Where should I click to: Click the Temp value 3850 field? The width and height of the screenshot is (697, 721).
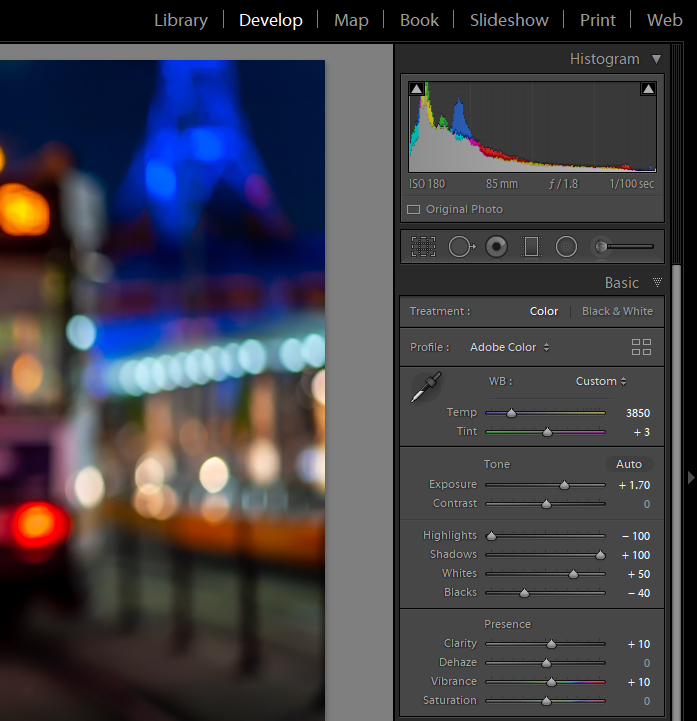tap(638, 413)
